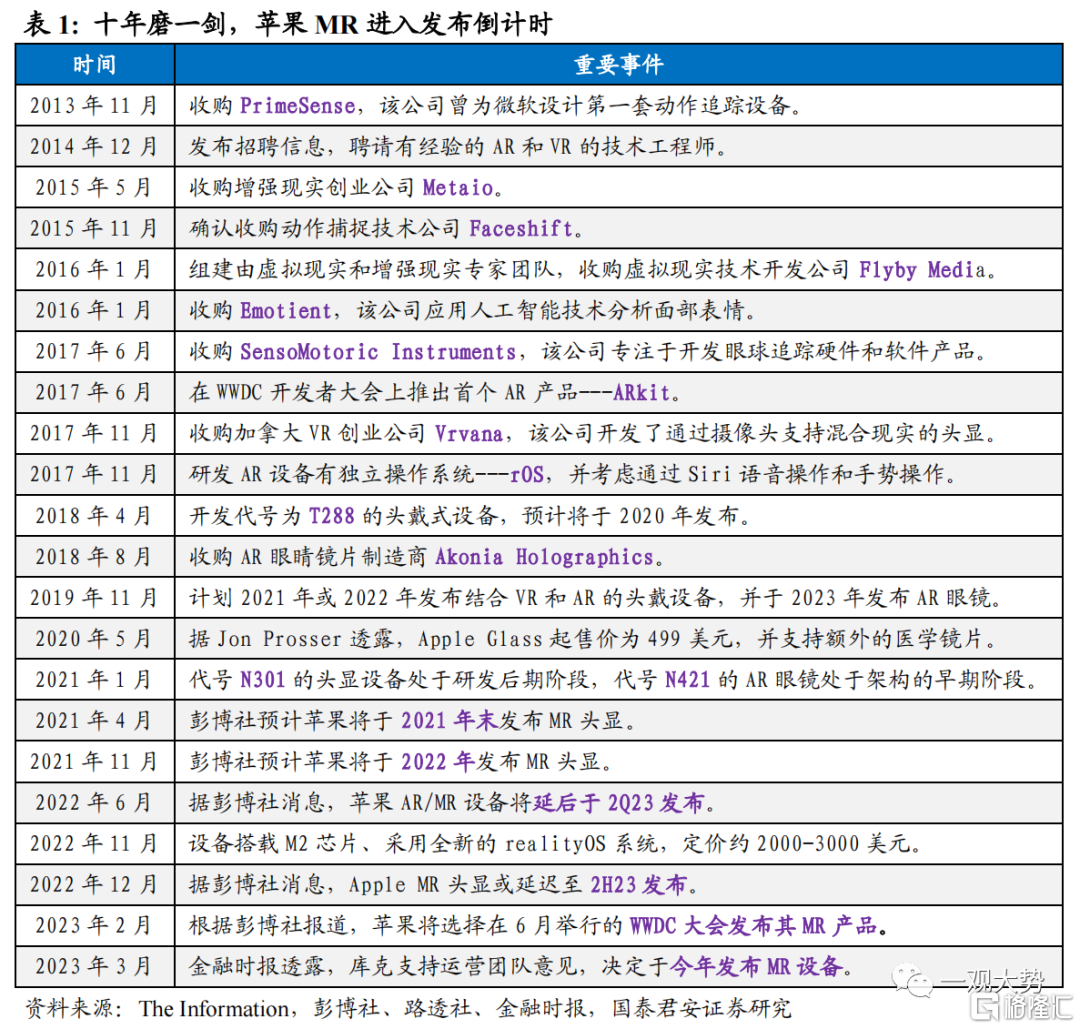Click the purple text 'ARkit'

[641, 393]
